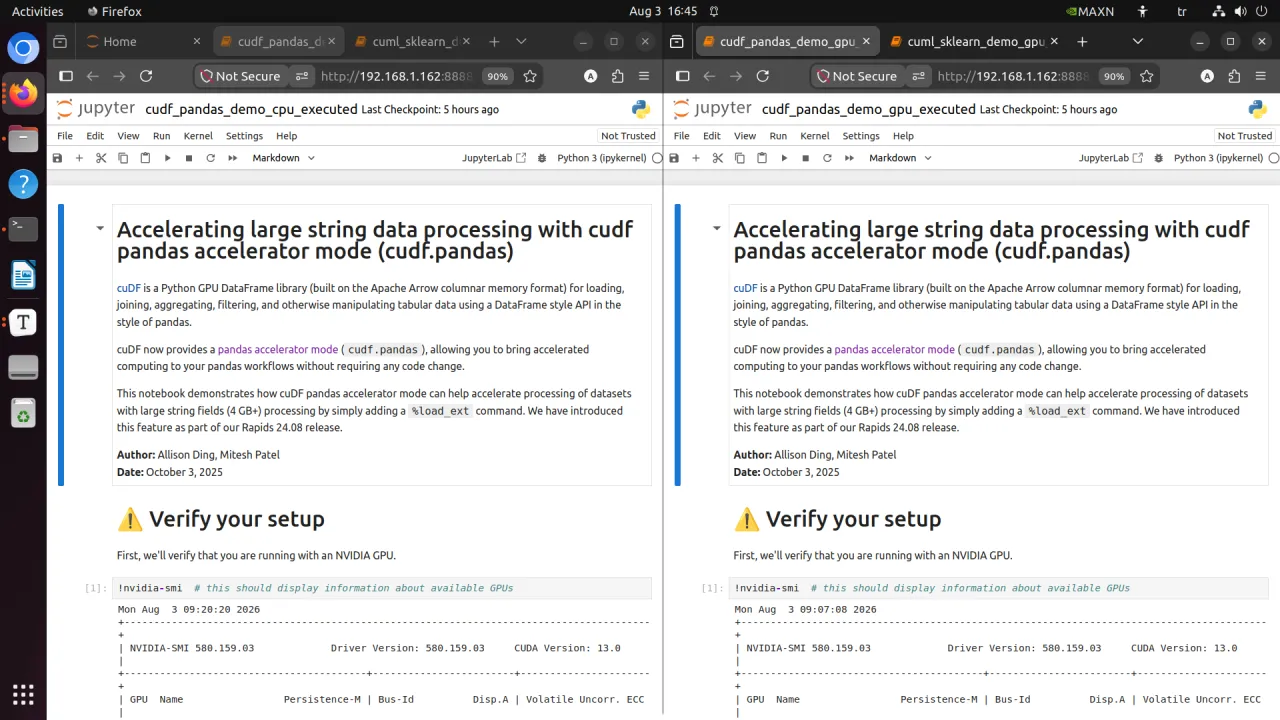The image size is (1280, 720).
Task: Click the URL address field in the right window
Action: click(1014, 76)
